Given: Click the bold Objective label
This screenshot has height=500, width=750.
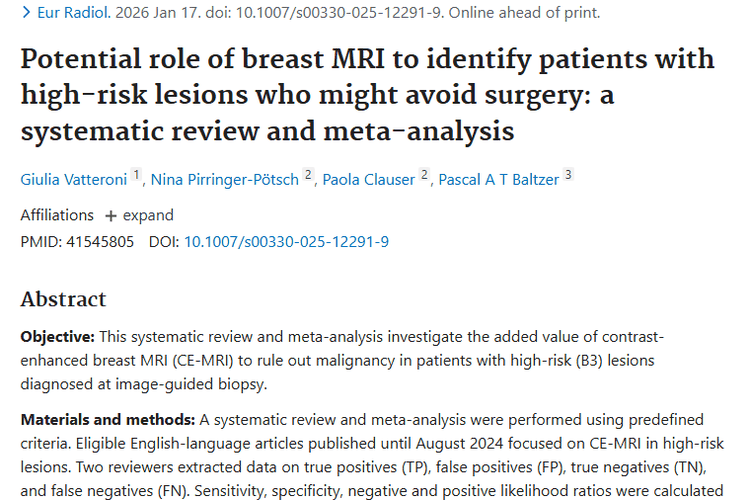Looking at the screenshot, I should (58, 337).
